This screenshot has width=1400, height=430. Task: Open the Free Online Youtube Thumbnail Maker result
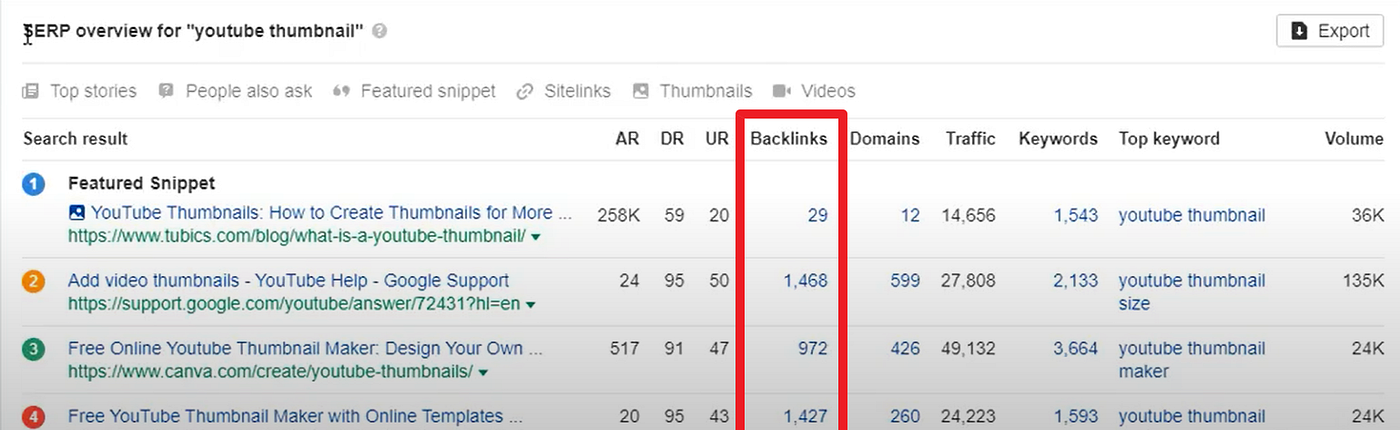306,349
